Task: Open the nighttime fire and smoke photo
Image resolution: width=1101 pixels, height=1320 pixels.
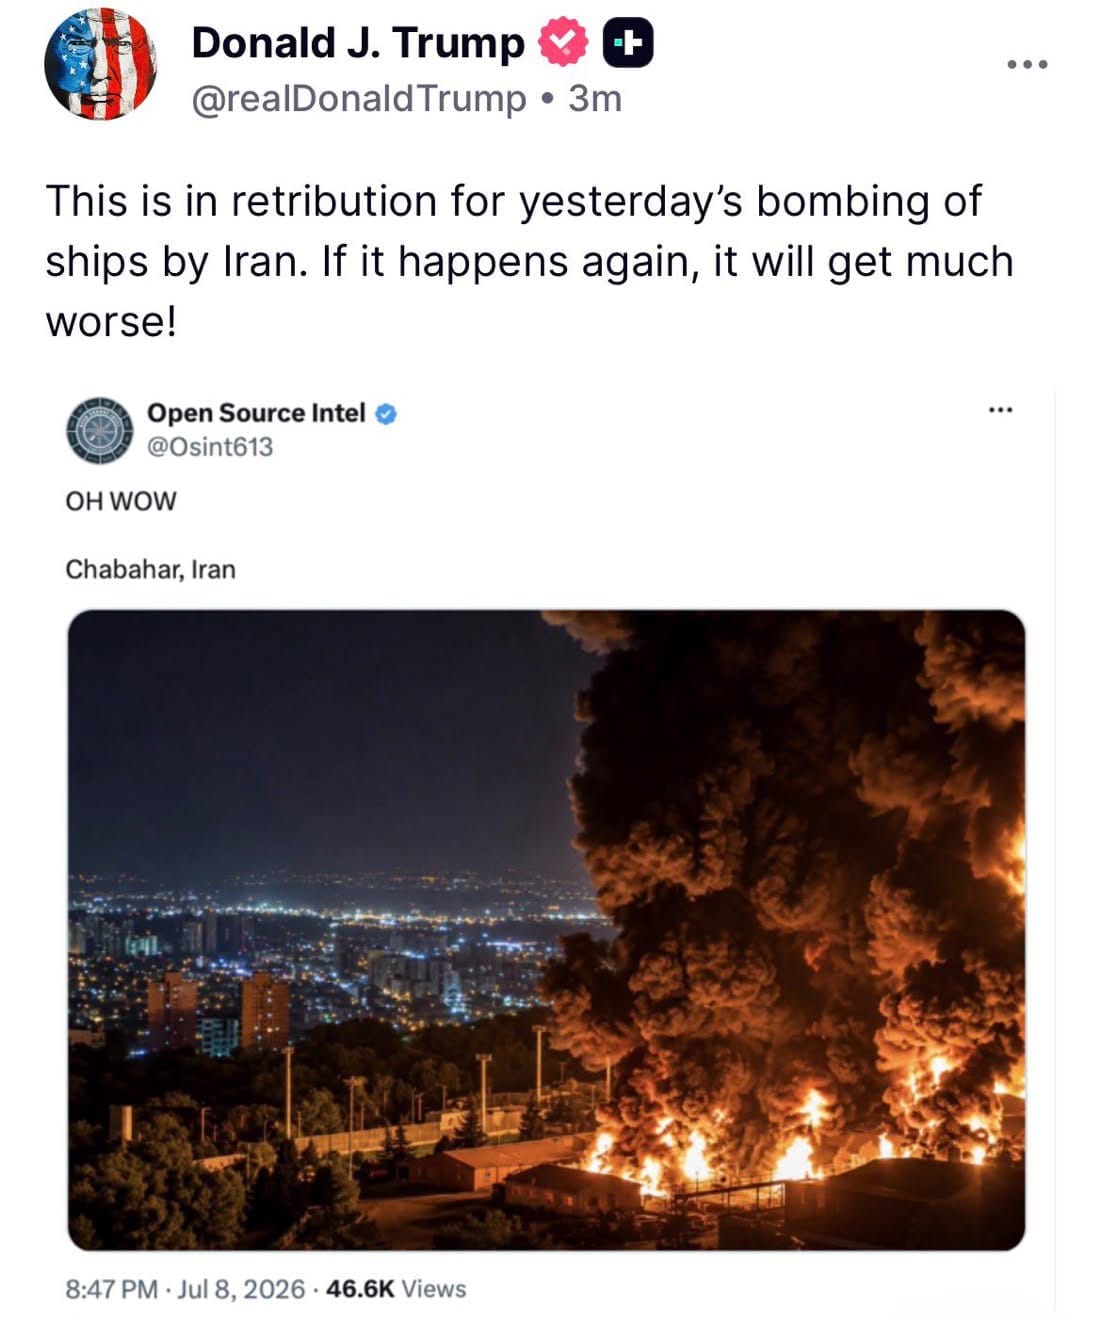Action: [x=546, y=930]
